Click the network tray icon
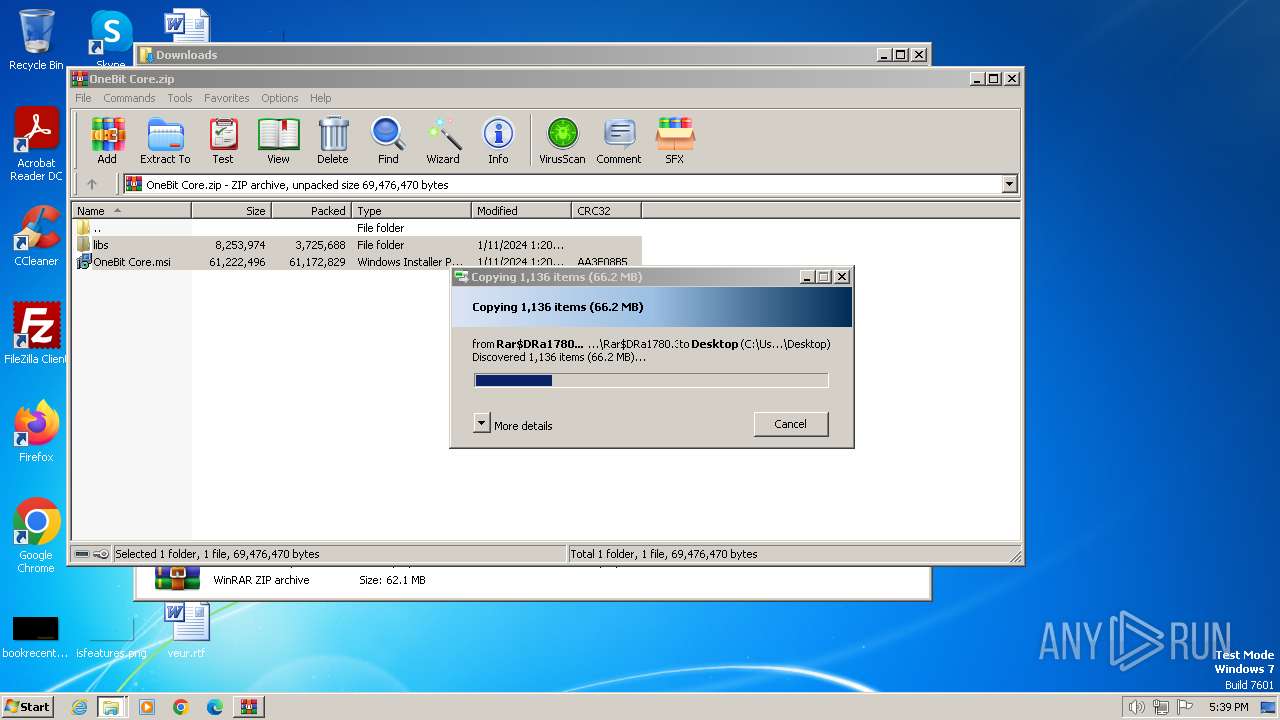The image size is (1280, 720). (x=1161, y=707)
